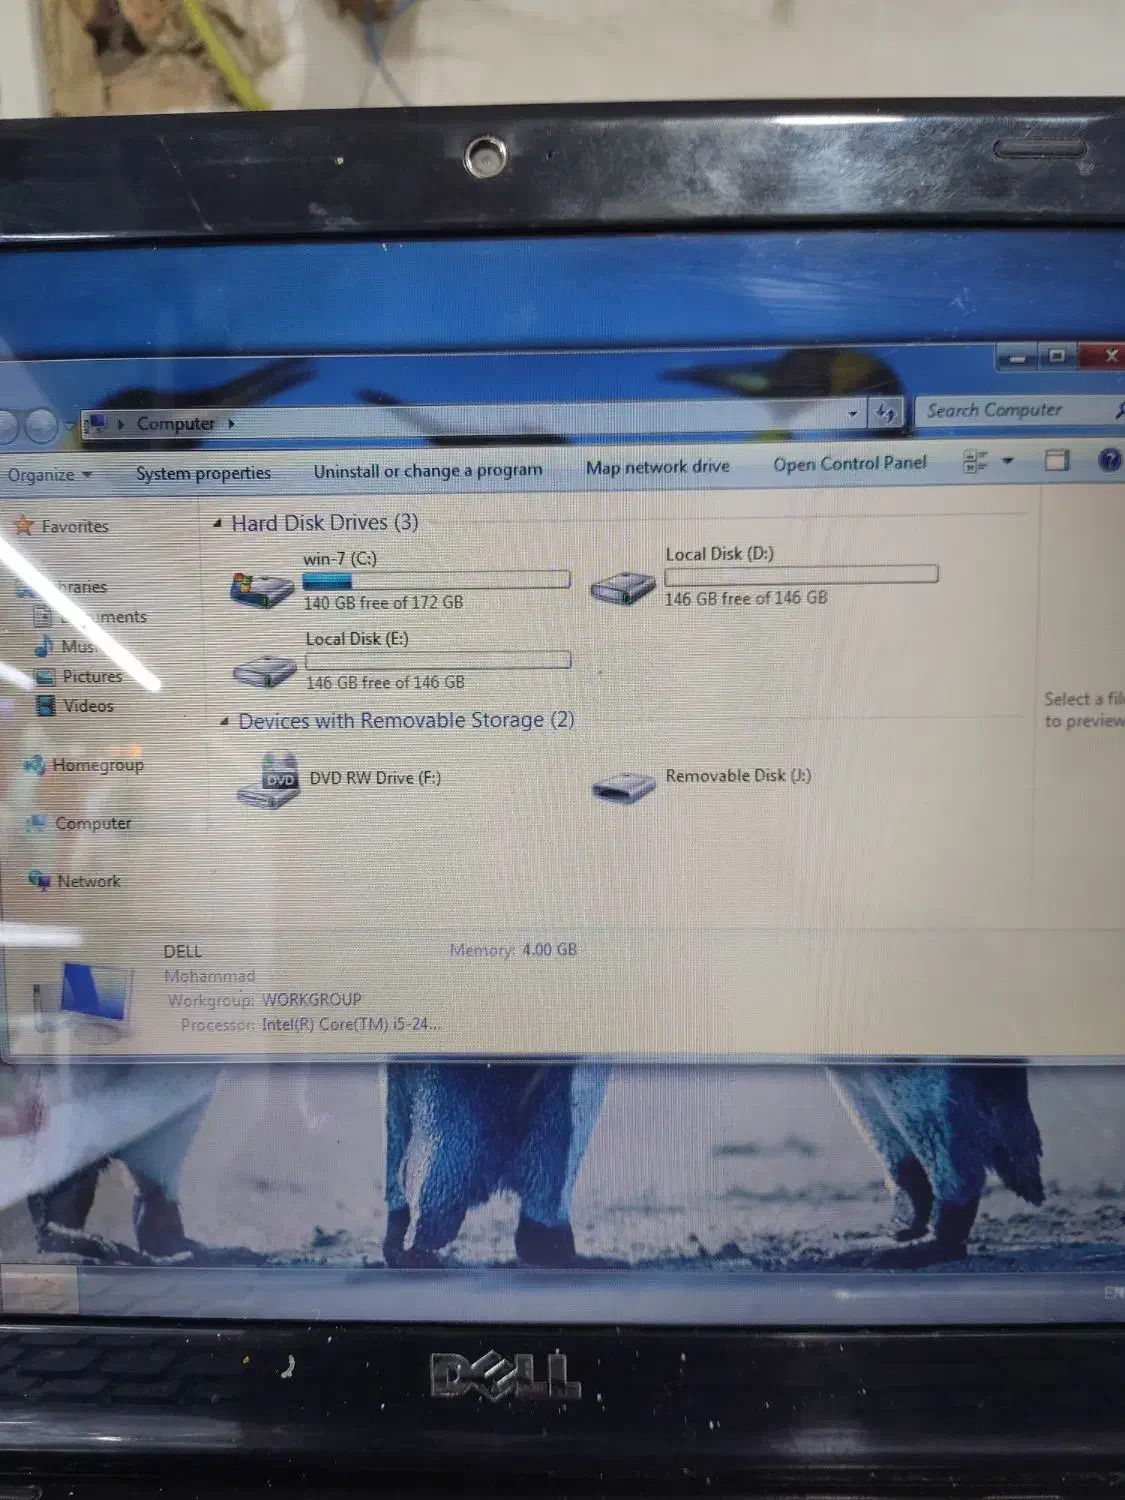The width and height of the screenshot is (1125, 1500).
Task: Maximize the Computer window
Action: point(1056,355)
